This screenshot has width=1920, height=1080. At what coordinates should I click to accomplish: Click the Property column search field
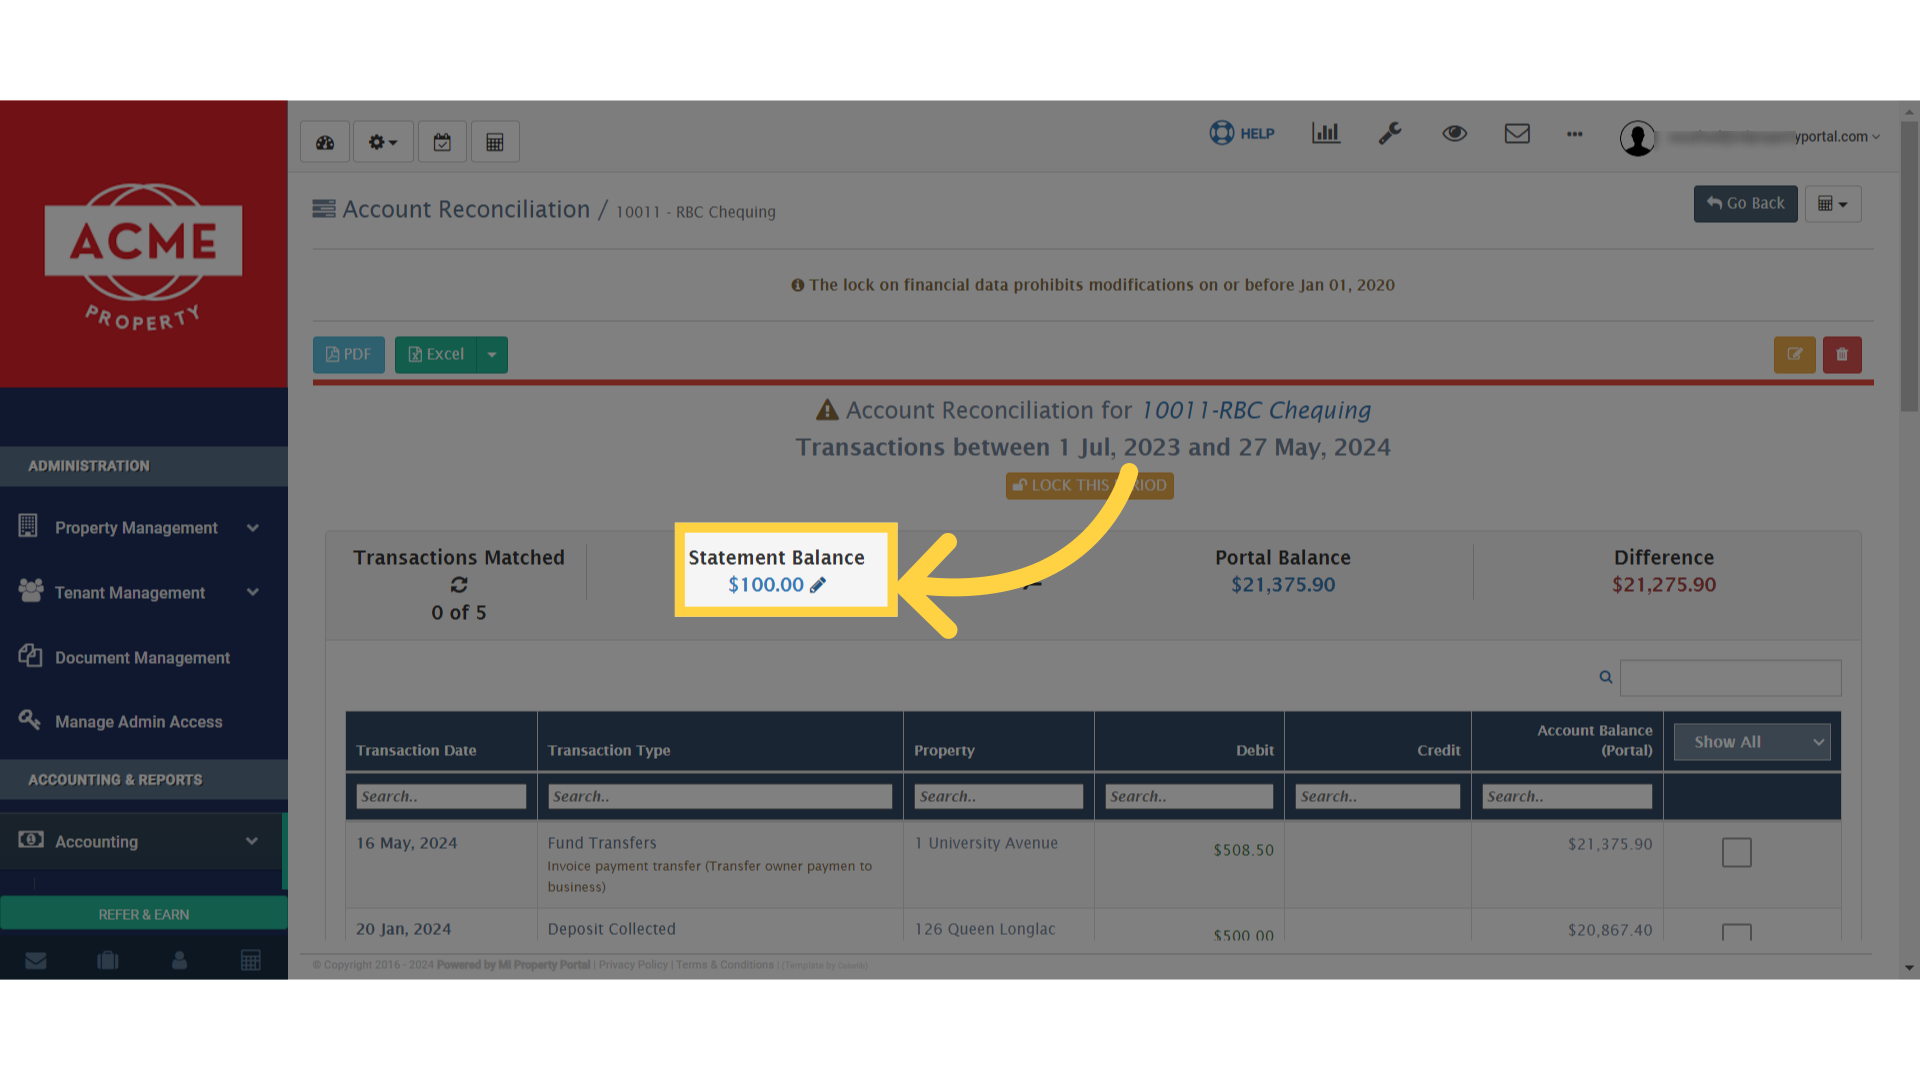pos(998,796)
